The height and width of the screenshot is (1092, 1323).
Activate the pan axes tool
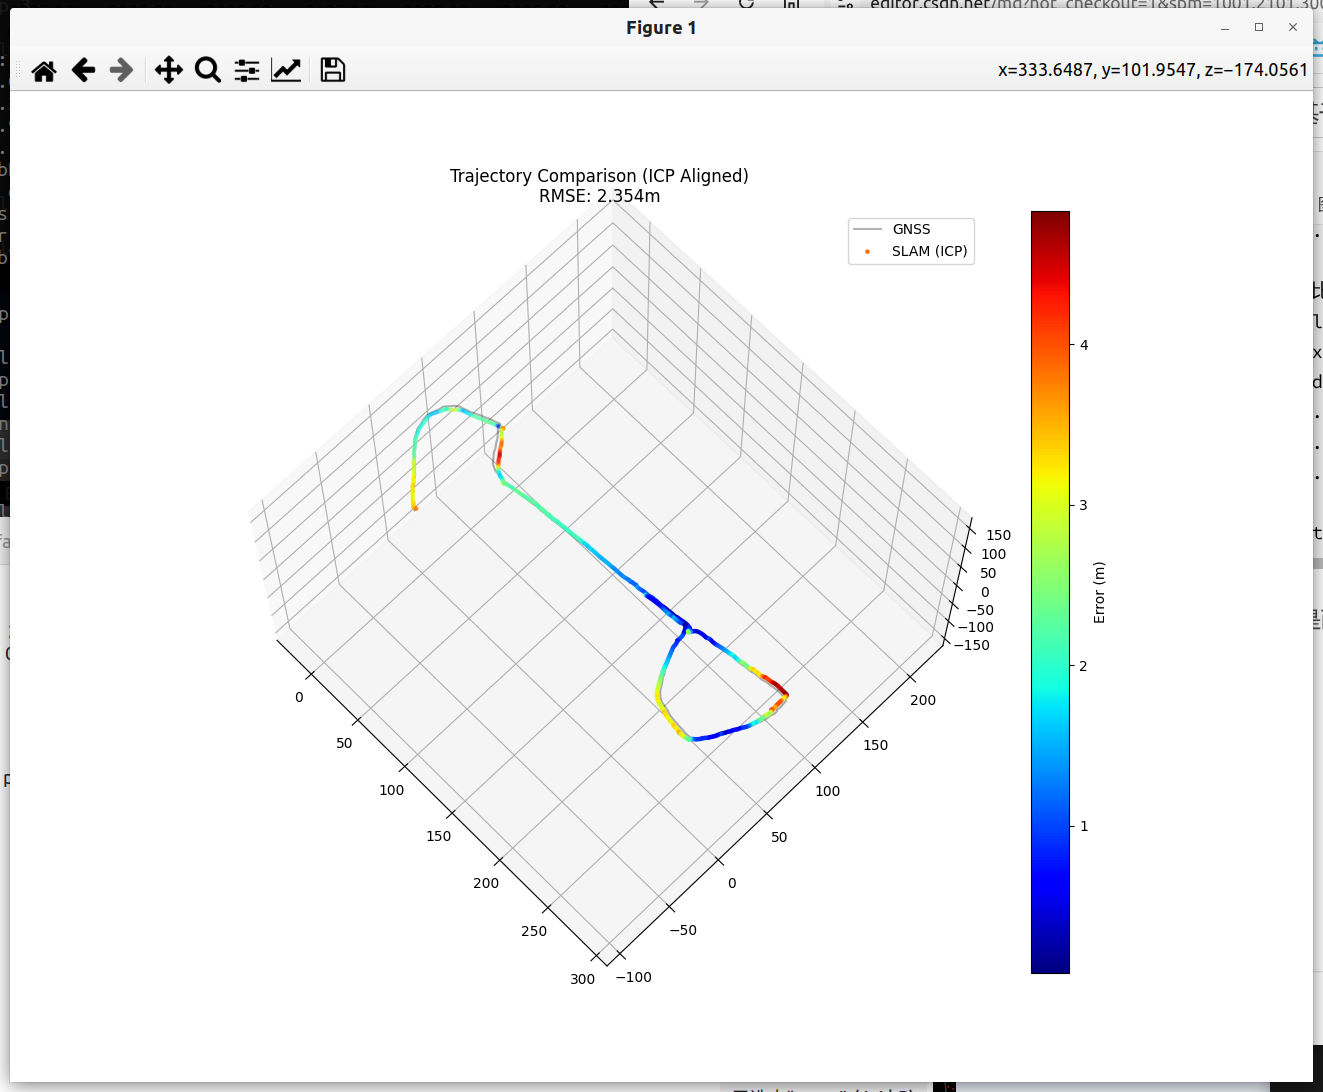point(169,70)
